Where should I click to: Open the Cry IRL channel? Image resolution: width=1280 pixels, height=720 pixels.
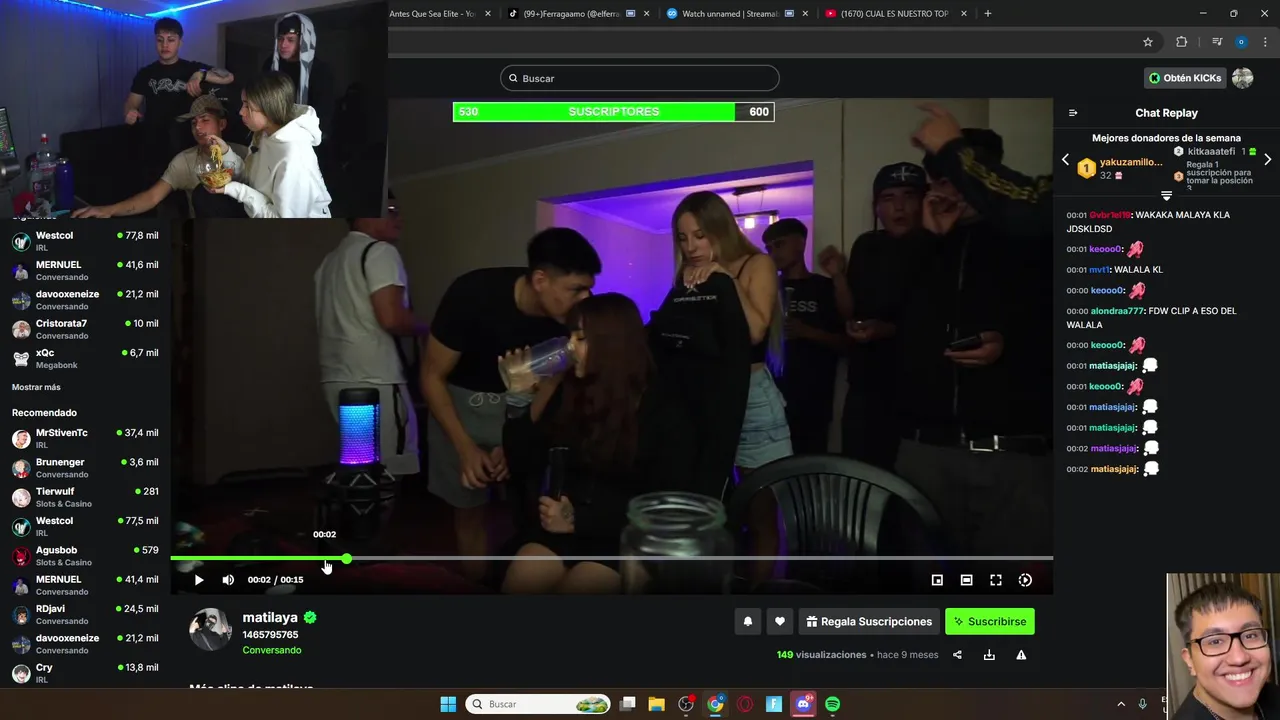pos(85,673)
